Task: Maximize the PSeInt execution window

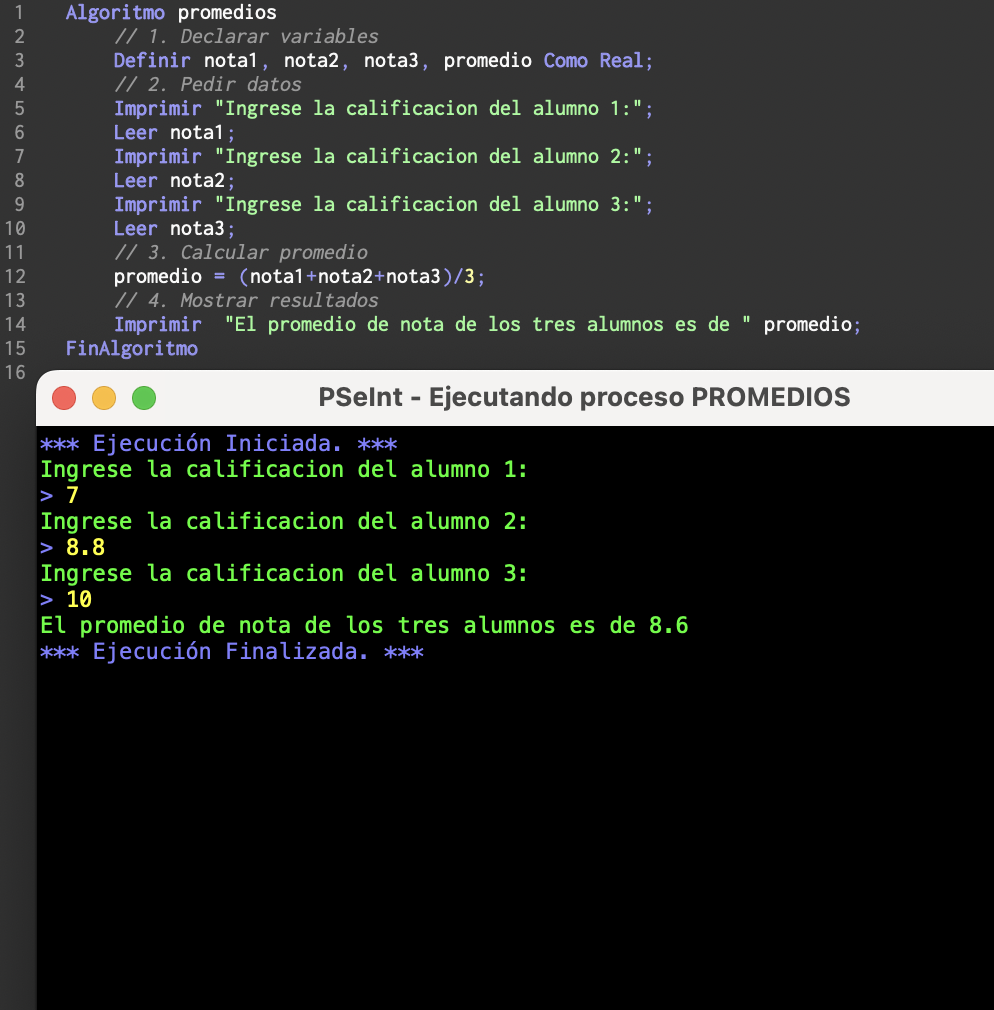Action: (144, 398)
